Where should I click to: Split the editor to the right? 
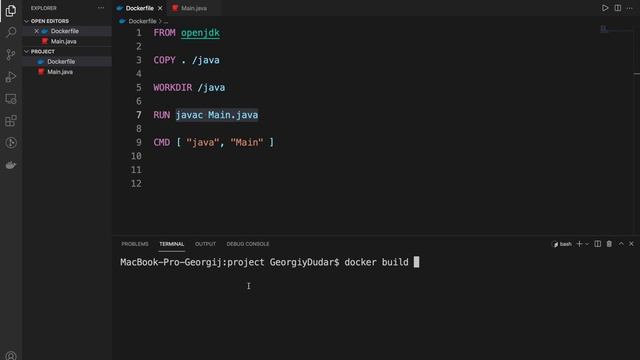pos(618,8)
